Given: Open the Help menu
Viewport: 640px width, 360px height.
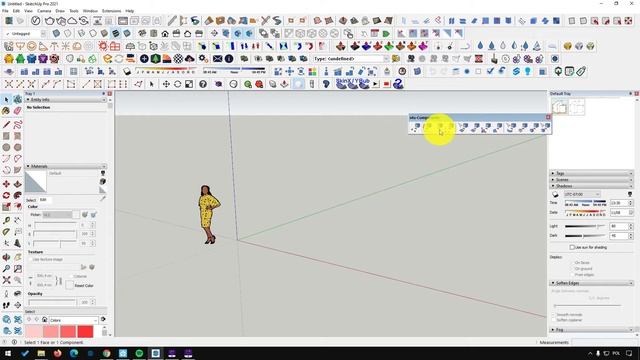Looking at the screenshot, I should [130, 11].
